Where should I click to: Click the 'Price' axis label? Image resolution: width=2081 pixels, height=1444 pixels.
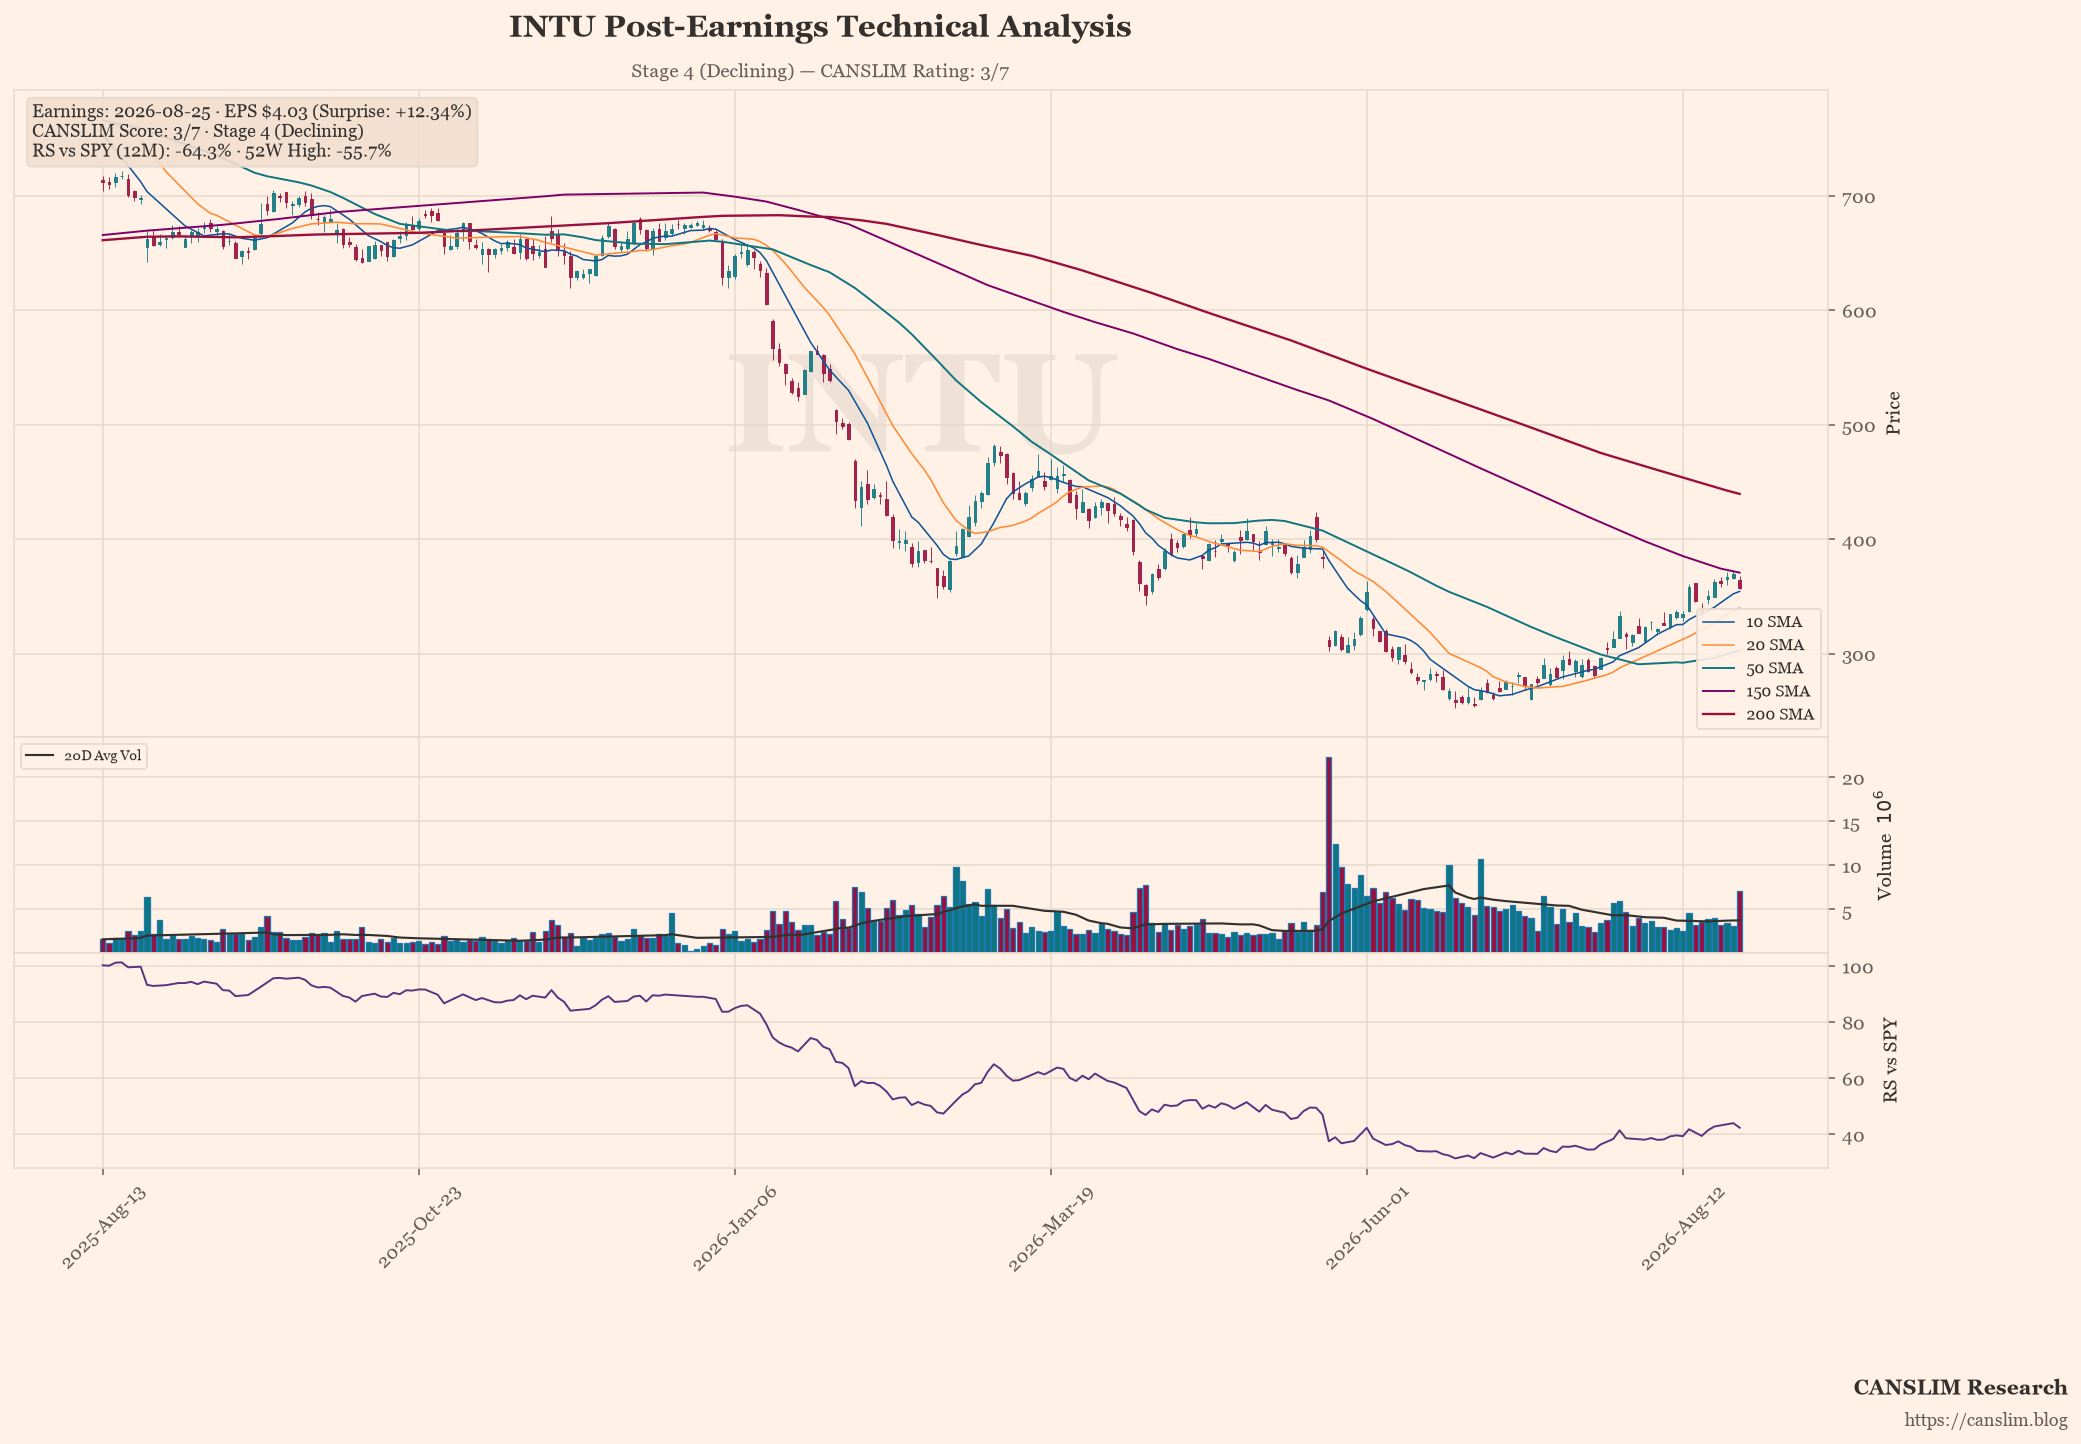click(x=1893, y=413)
